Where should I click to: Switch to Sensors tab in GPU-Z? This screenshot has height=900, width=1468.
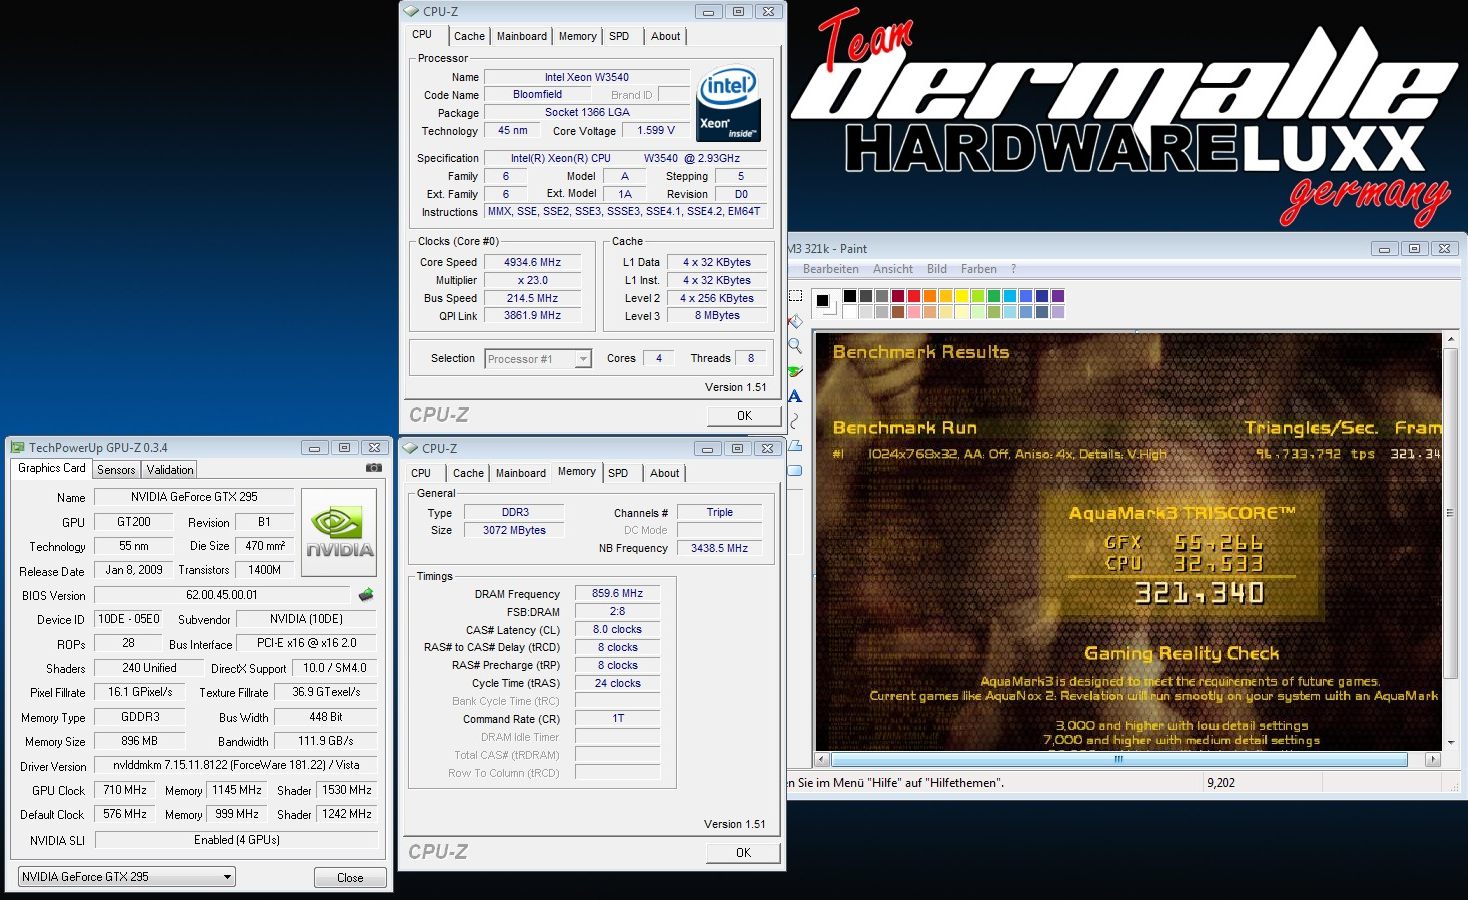[x=116, y=470]
